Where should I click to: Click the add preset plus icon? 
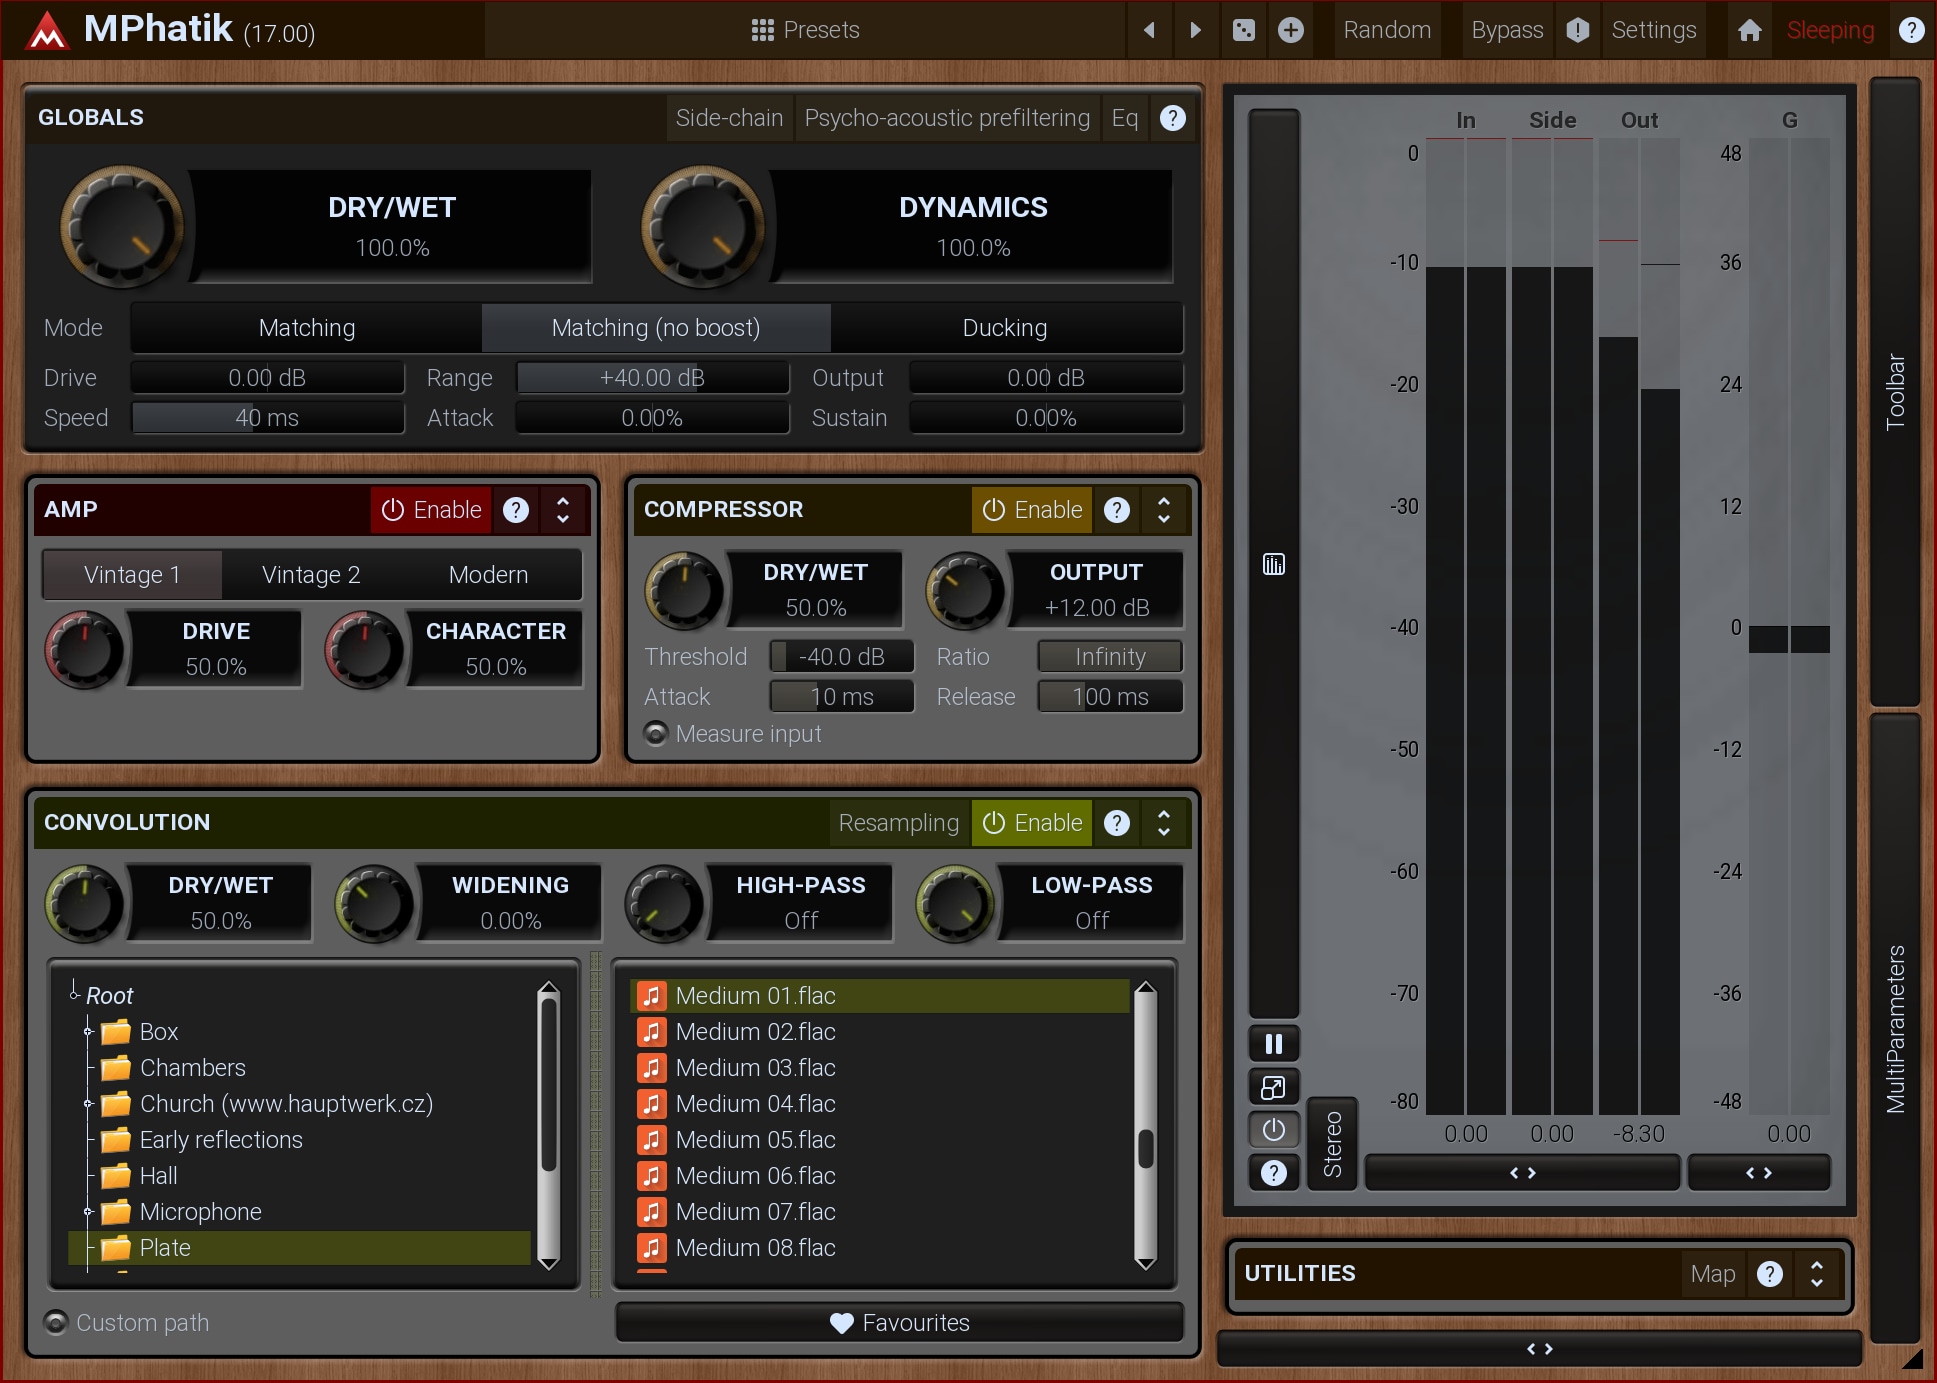[x=1290, y=30]
